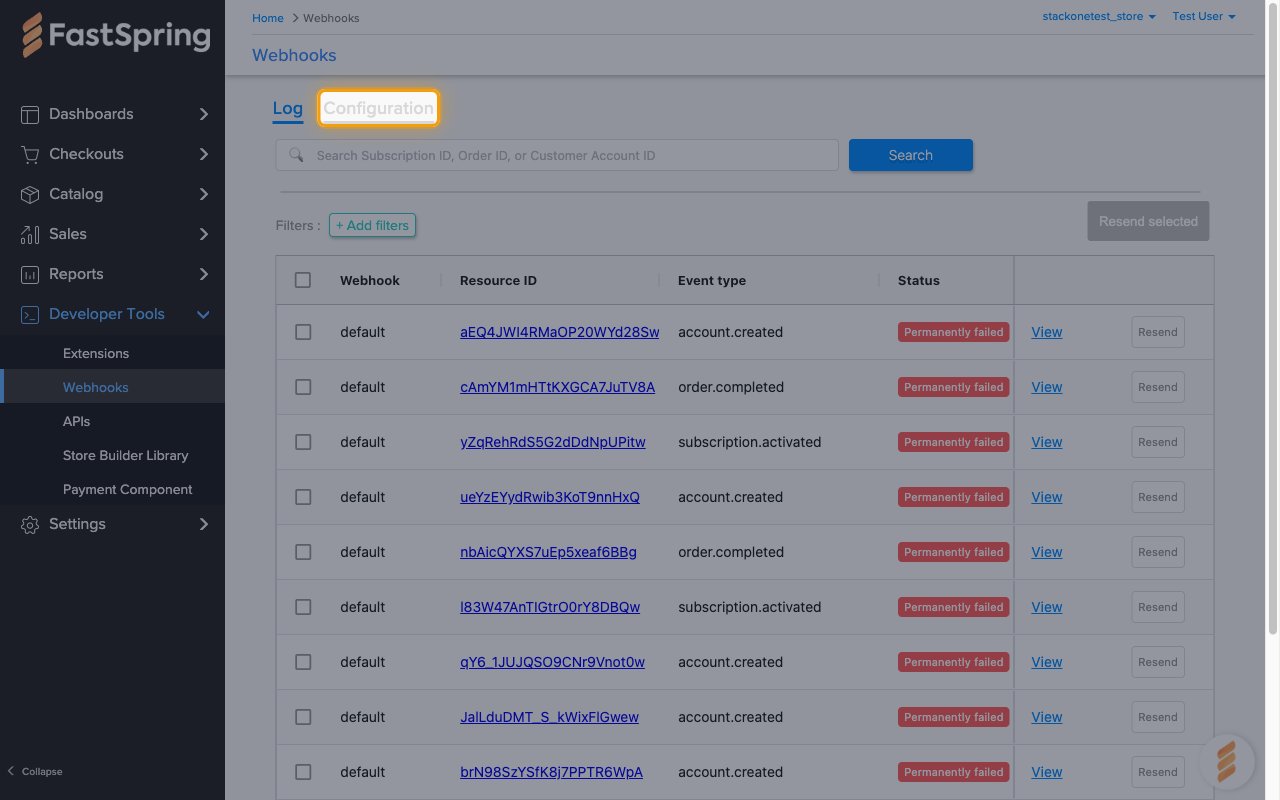Open Extensions under Developer Tools

pos(96,353)
